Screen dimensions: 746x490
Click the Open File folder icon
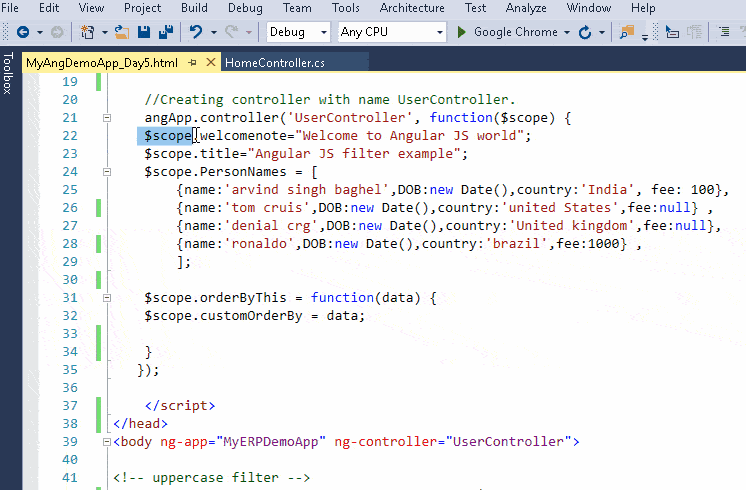point(122,32)
